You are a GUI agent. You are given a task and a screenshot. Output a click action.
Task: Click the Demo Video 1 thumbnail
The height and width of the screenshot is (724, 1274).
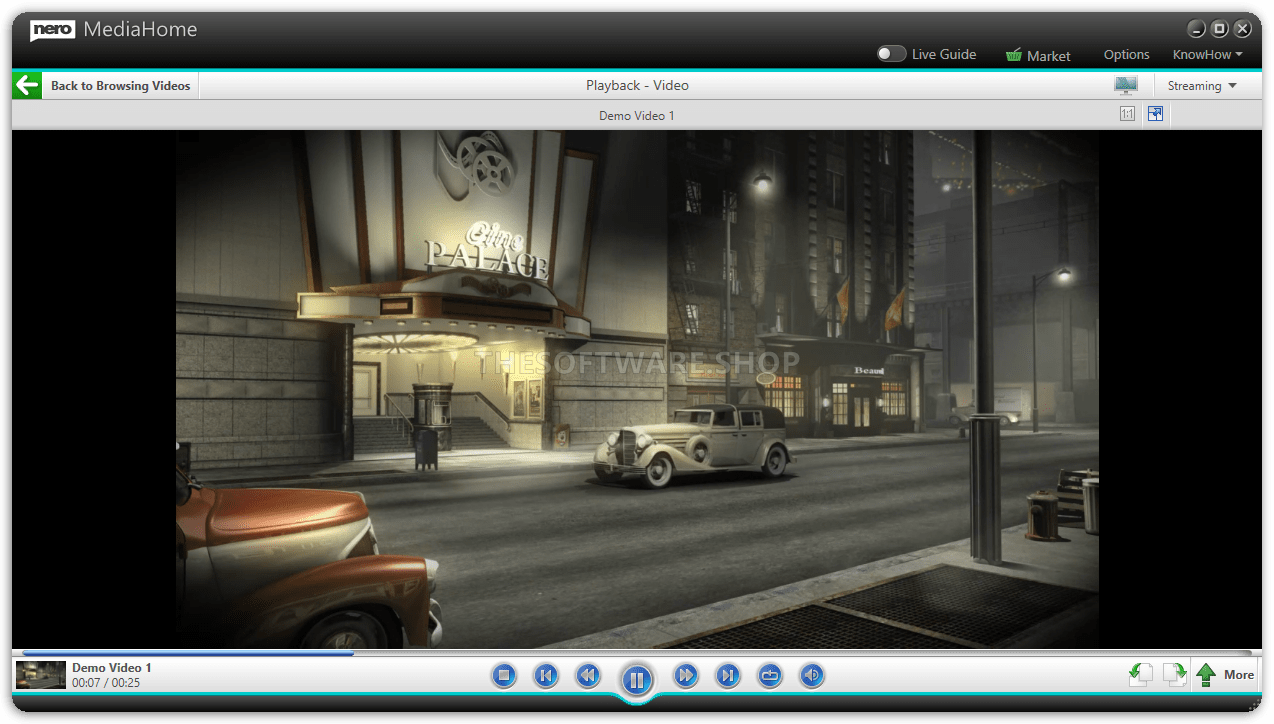pos(41,675)
